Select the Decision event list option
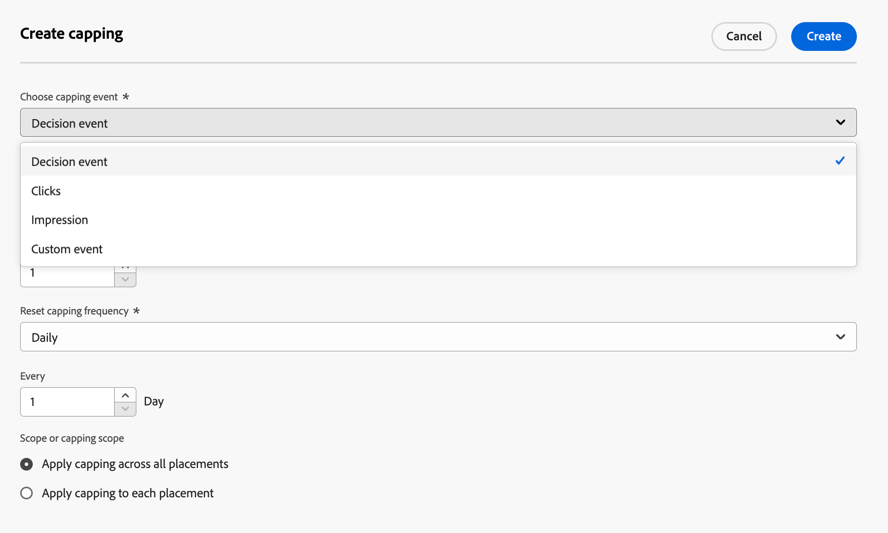Screen dimensions: 888x533 [x=438, y=161]
